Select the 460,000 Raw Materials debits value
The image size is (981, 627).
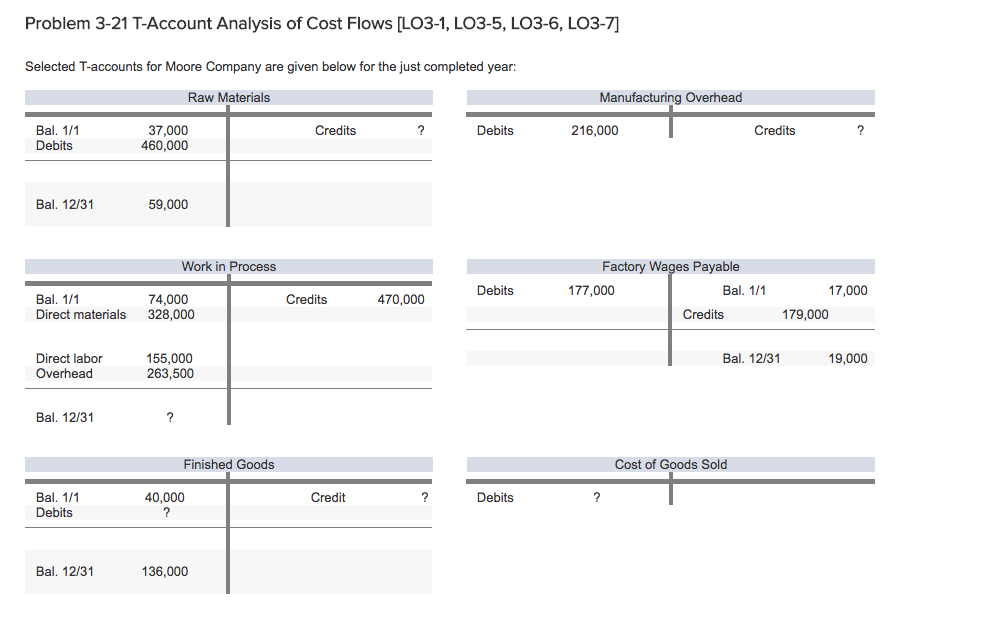tap(167, 145)
